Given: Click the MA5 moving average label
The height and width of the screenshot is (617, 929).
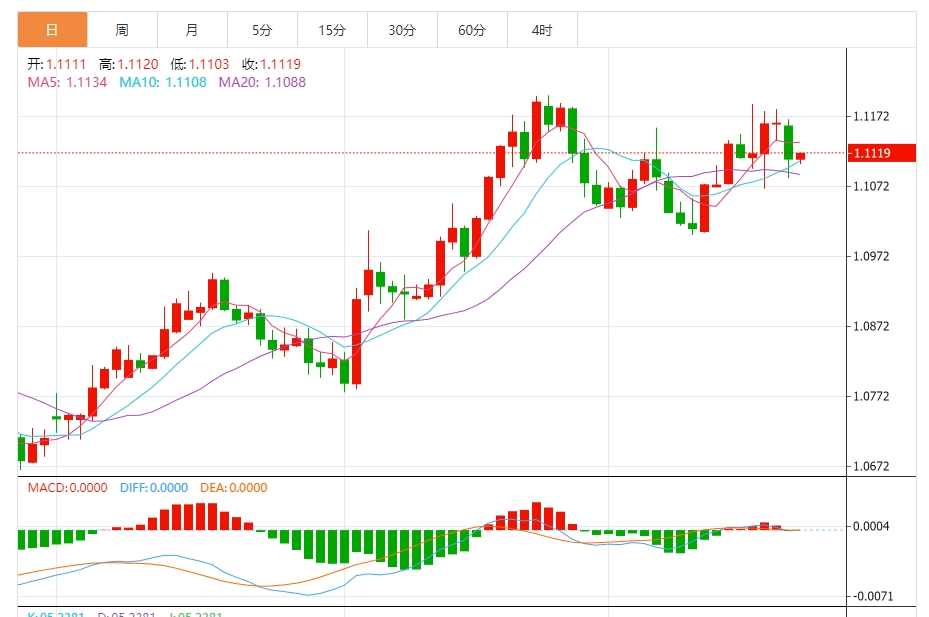Looking at the screenshot, I should [67, 82].
